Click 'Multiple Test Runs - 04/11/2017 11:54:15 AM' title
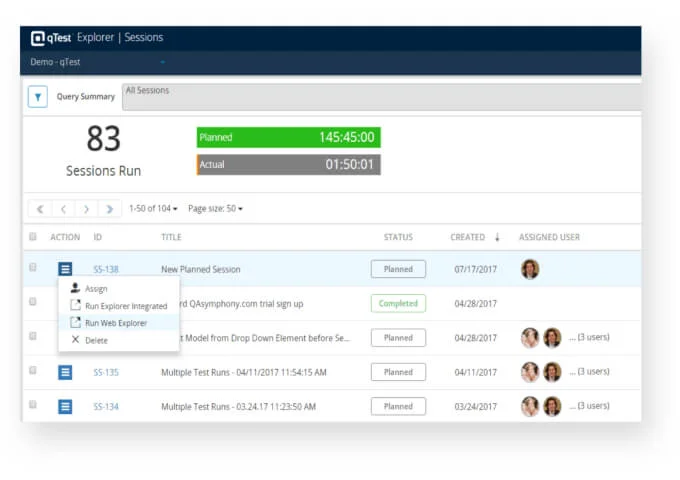The height and width of the screenshot is (480, 680). (244, 372)
